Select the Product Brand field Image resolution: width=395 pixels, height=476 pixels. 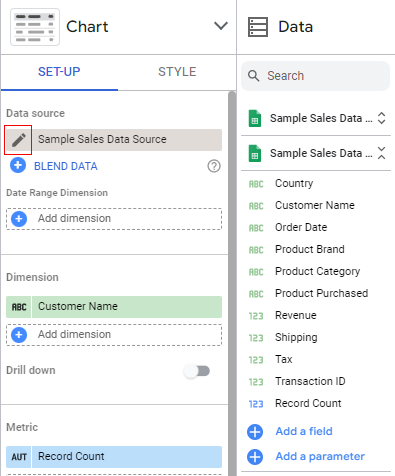(x=310, y=249)
